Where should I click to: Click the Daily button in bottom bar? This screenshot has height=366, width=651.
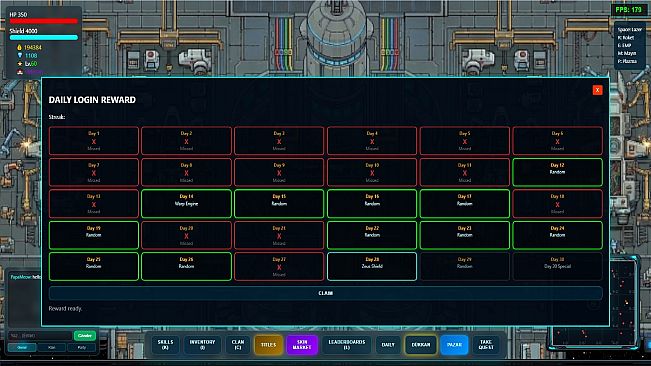coord(388,345)
